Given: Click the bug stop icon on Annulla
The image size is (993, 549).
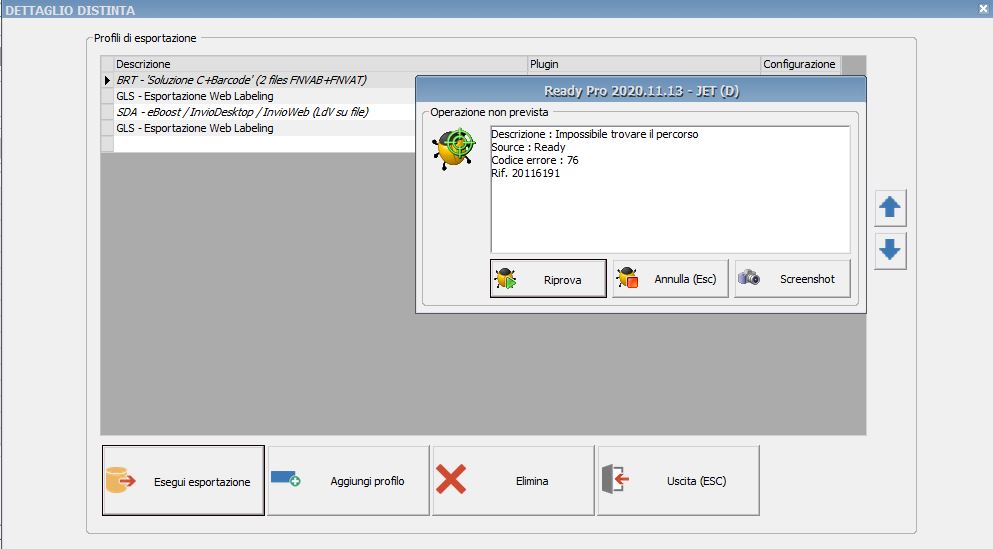Looking at the screenshot, I should click(x=628, y=278).
